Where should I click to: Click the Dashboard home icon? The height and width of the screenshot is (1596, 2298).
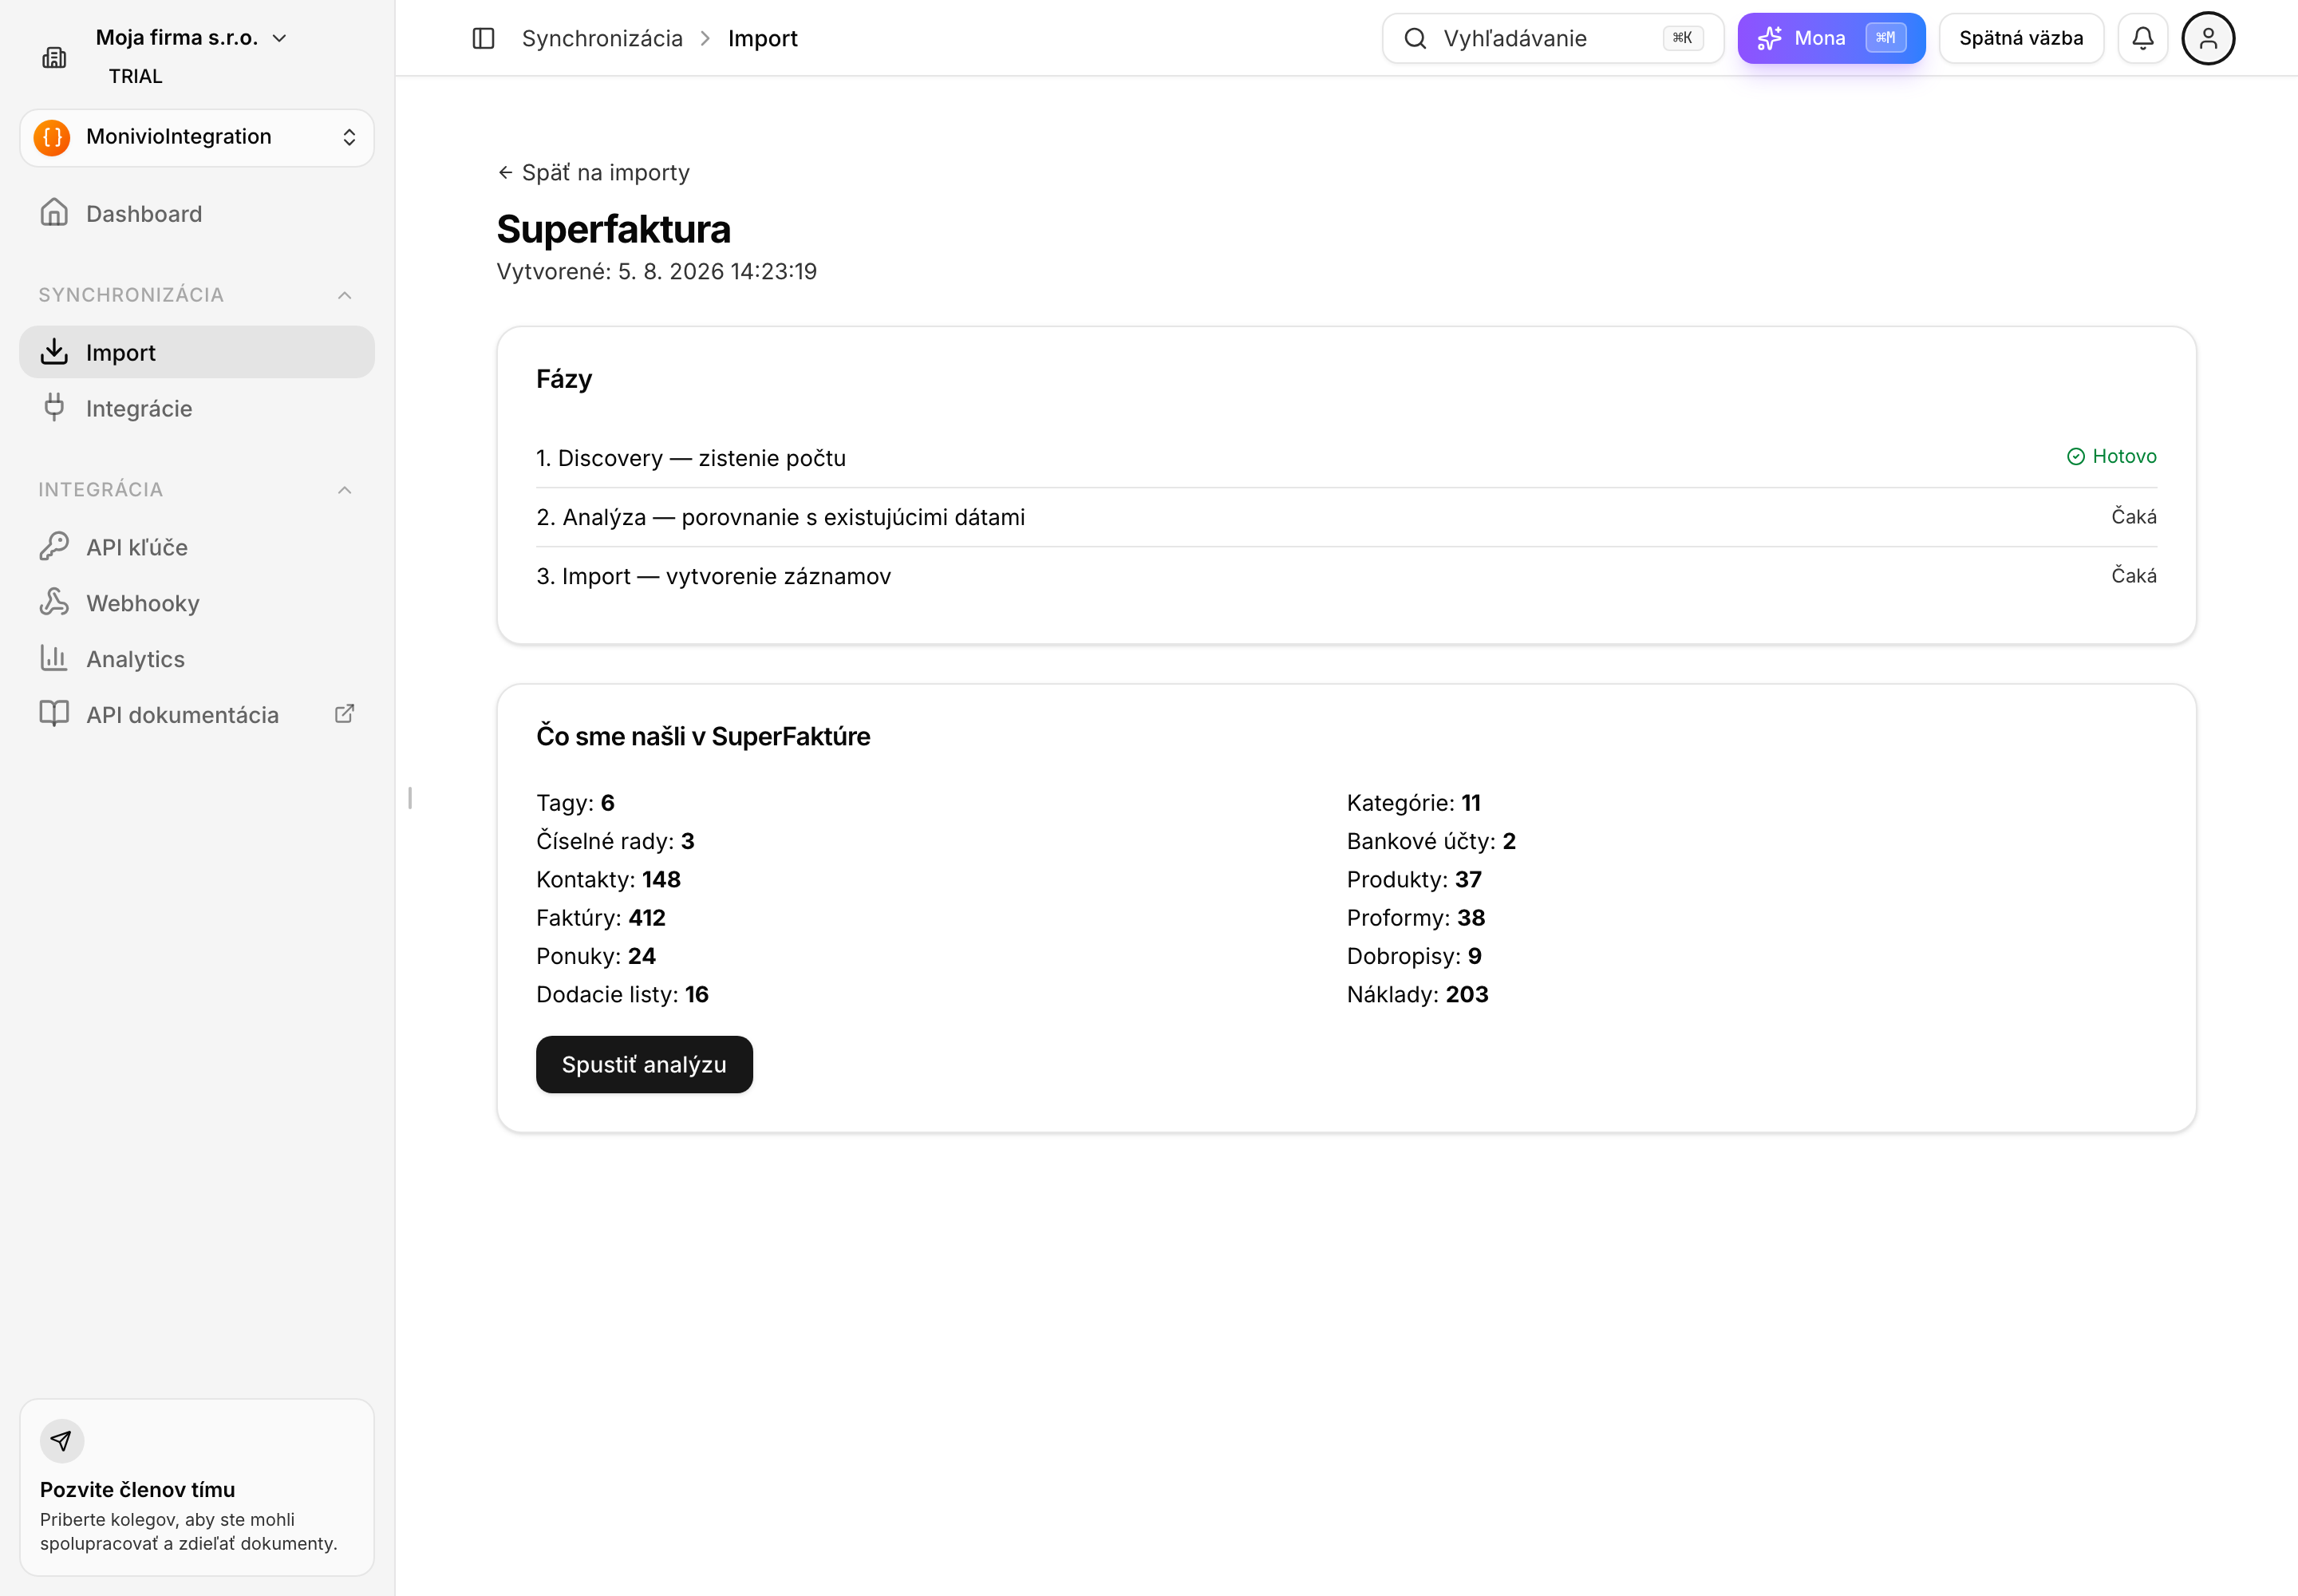[x=54, y=213]
